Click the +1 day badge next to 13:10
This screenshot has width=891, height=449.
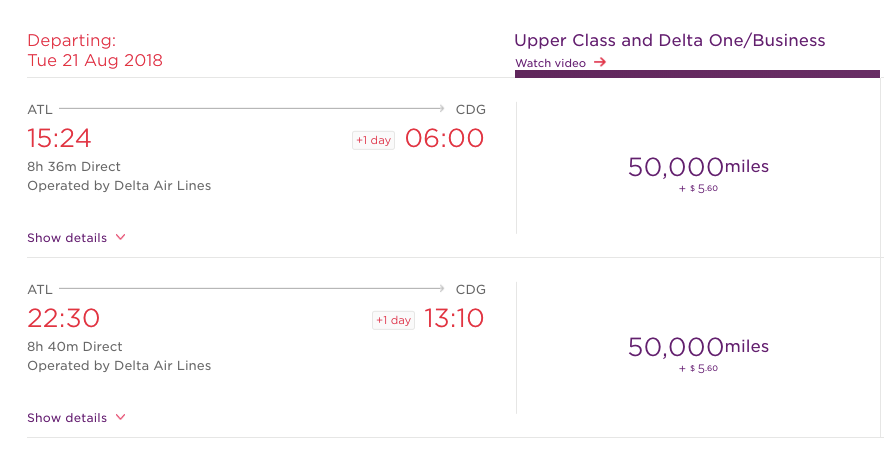(x=393, y=321)
